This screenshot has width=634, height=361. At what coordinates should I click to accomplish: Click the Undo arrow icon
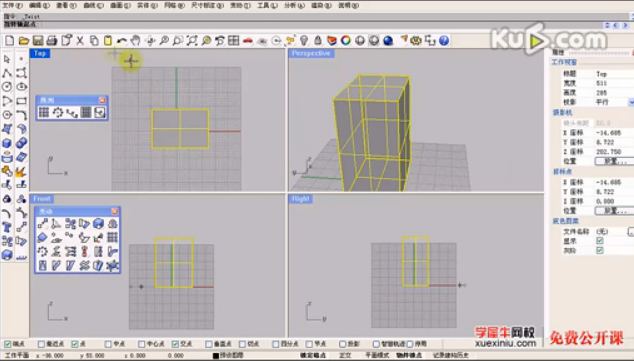(122, 40)
